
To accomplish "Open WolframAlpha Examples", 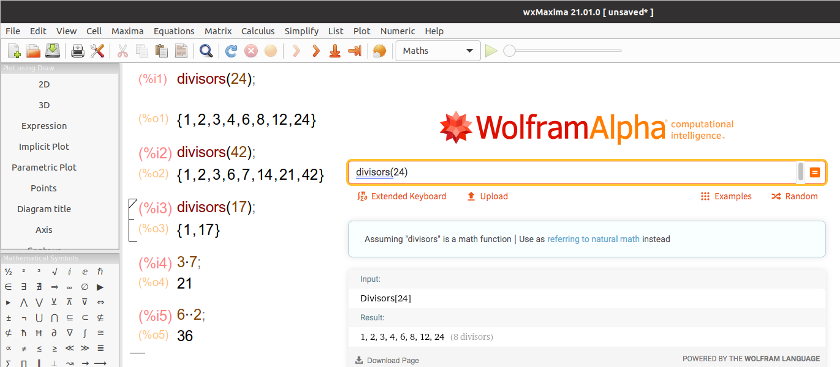I will (726, 196).
